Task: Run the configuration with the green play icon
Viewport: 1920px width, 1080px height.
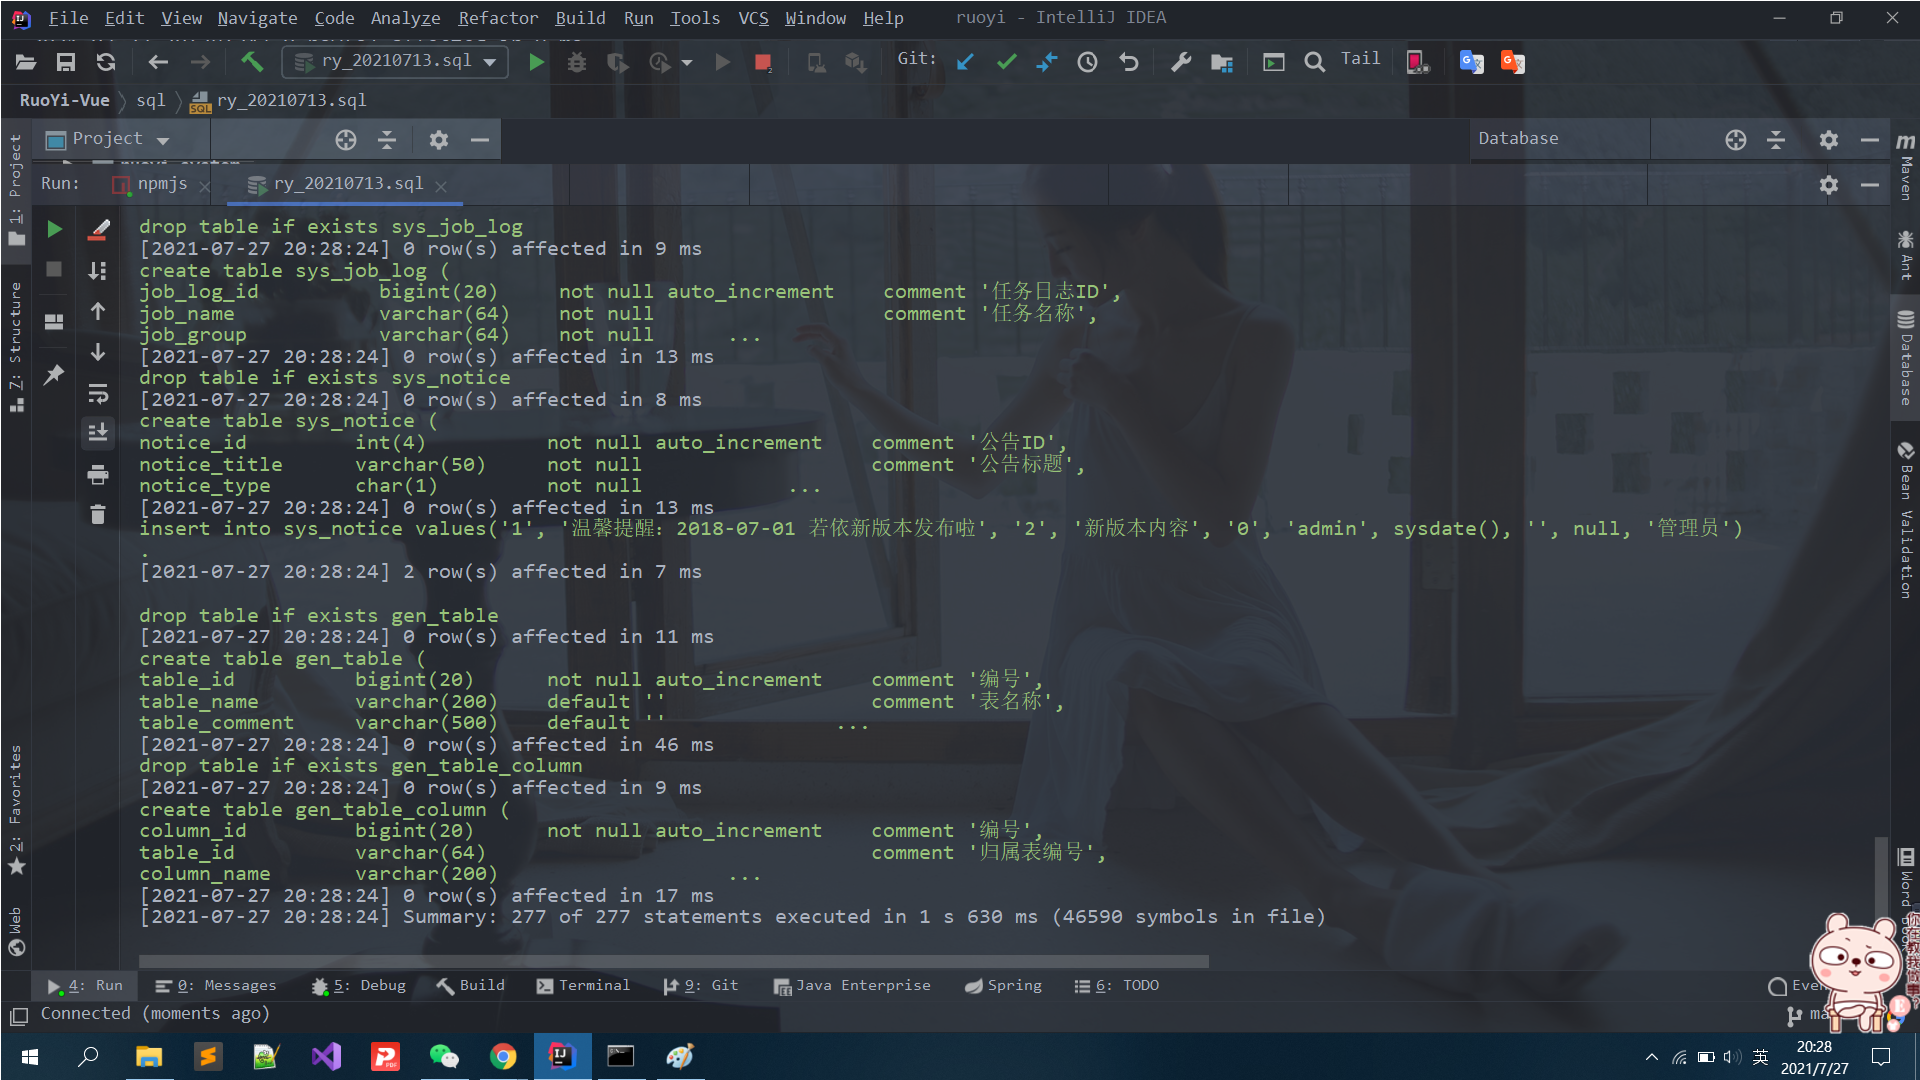Action: click(536, 62)
